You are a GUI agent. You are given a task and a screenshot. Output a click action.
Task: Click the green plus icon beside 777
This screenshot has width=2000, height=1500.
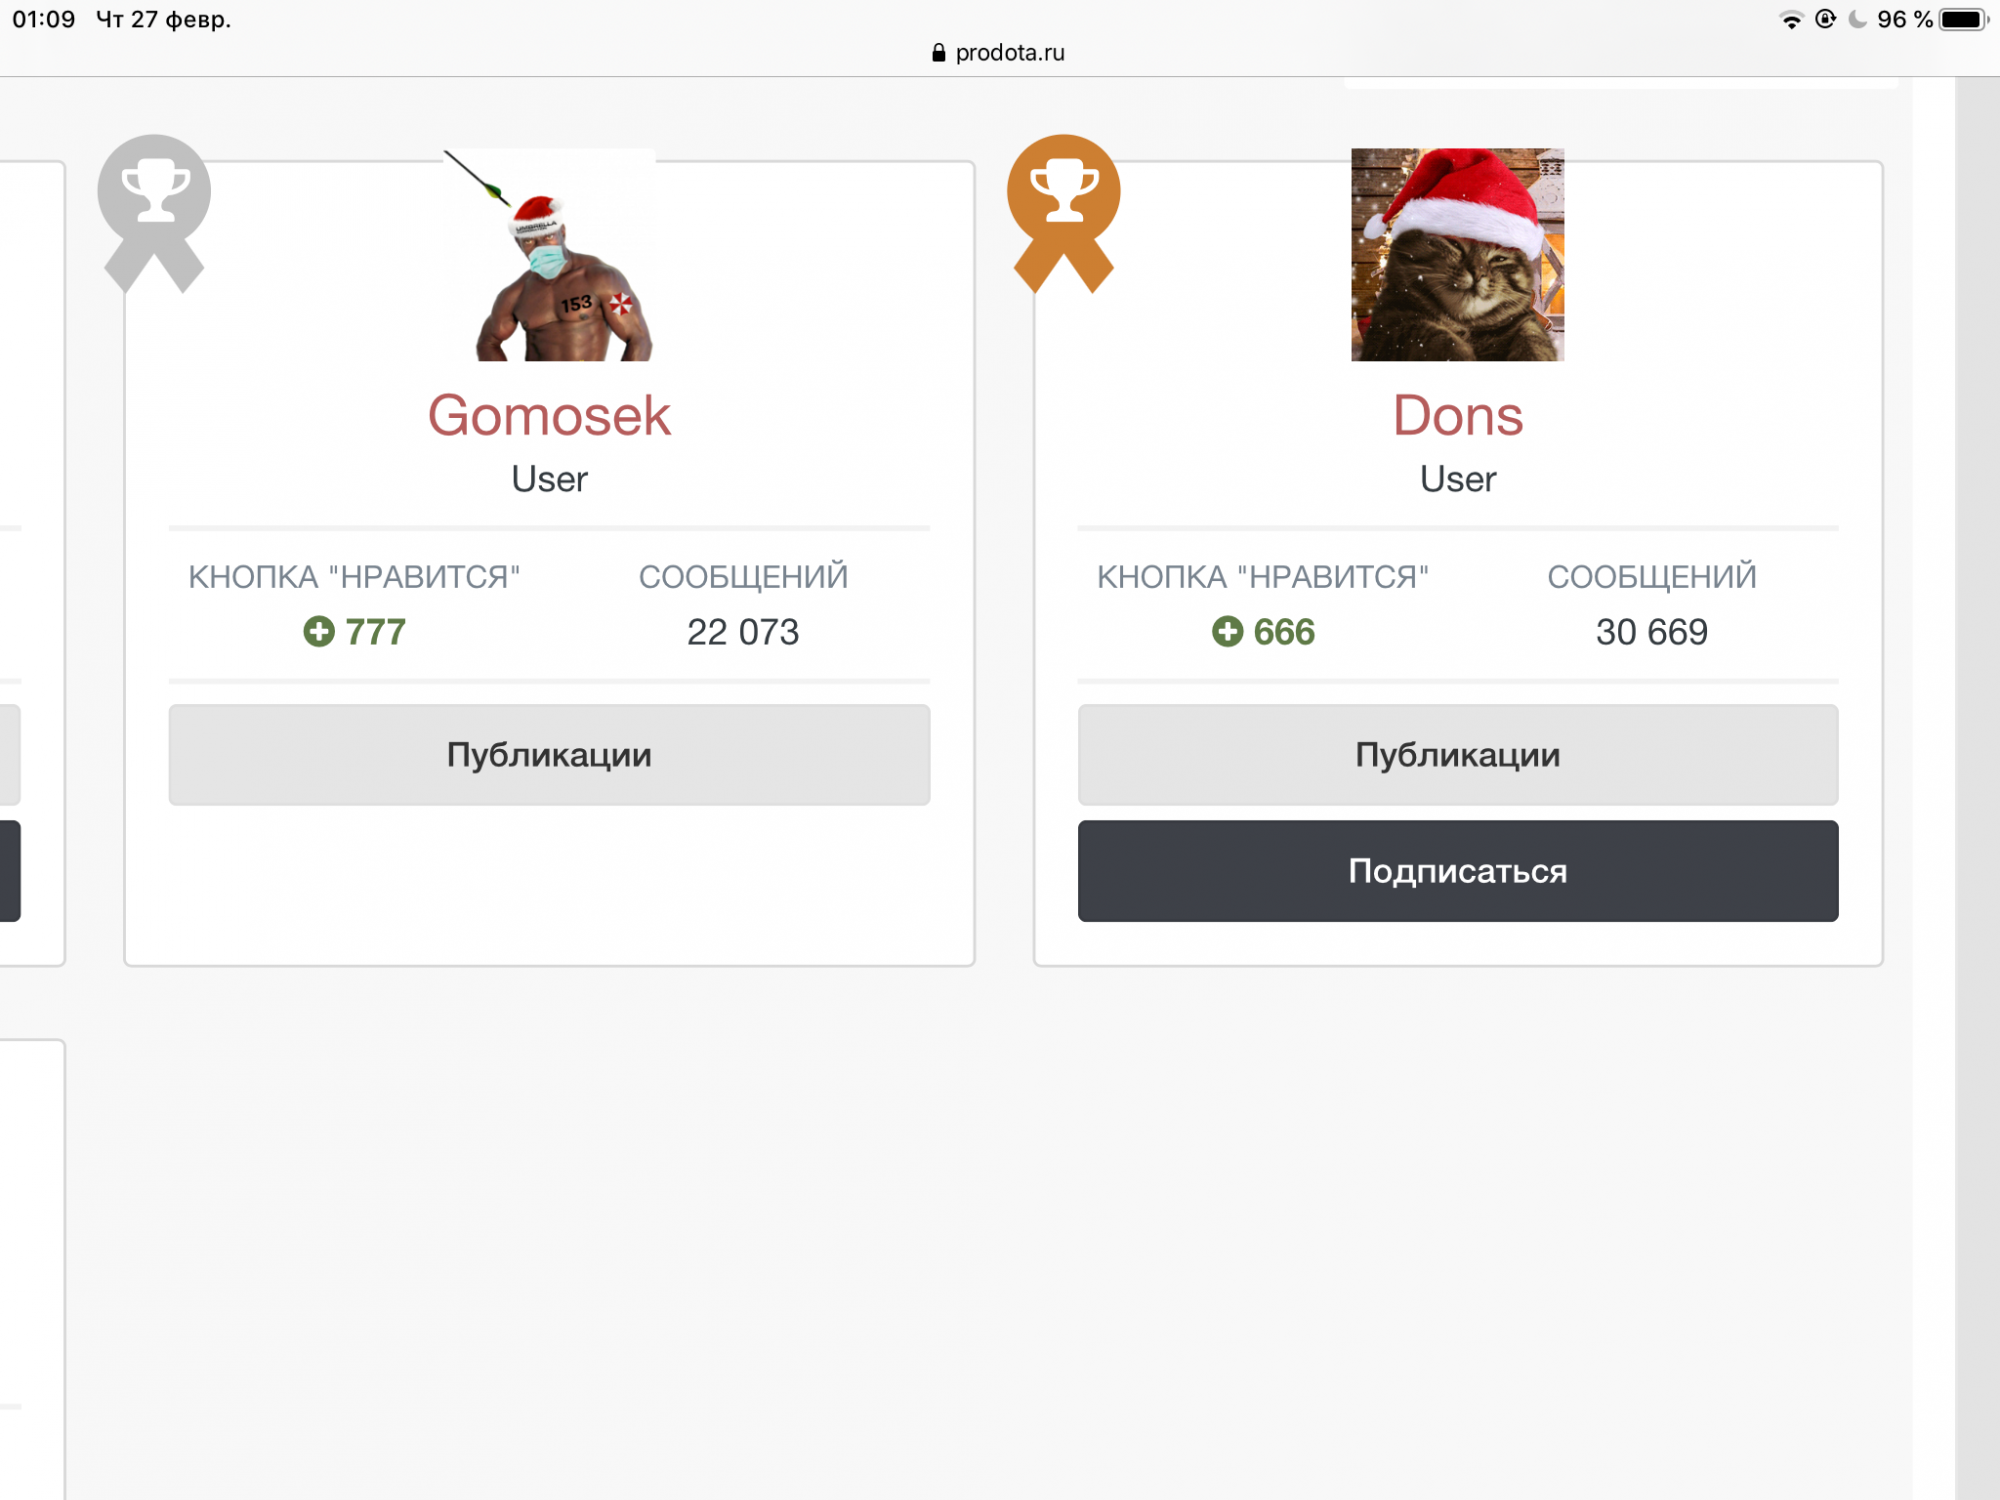coord(319,632)
